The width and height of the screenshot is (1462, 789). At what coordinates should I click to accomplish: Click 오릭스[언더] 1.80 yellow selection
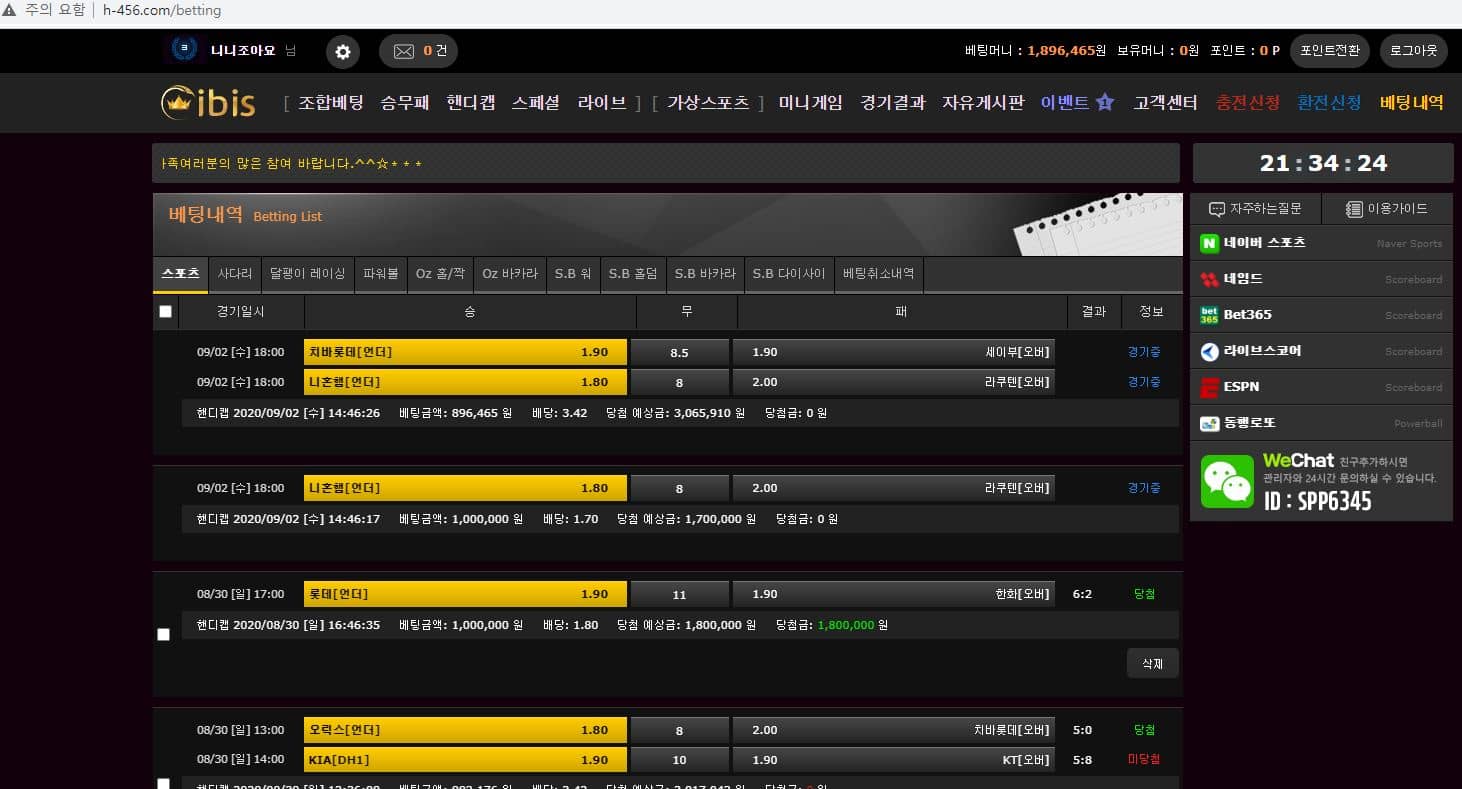pyautogui.click(x=465, y=730)
